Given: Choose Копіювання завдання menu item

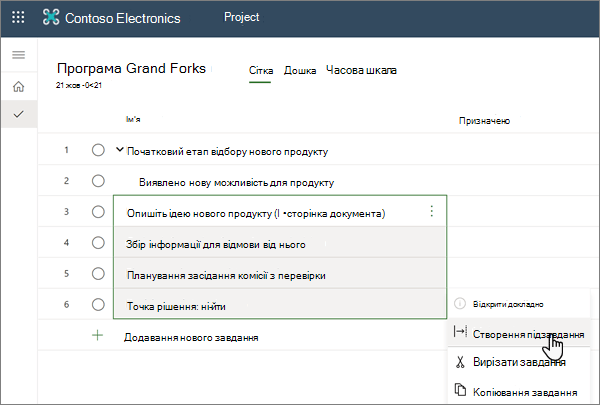Looking at the screenshot, I should tap(518, 391).
